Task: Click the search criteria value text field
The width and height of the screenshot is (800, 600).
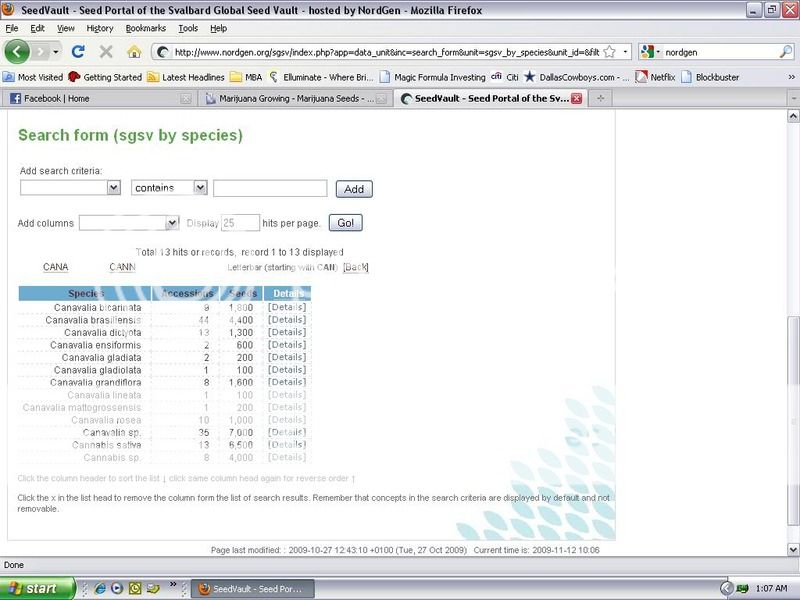Action: coord(270,188)
